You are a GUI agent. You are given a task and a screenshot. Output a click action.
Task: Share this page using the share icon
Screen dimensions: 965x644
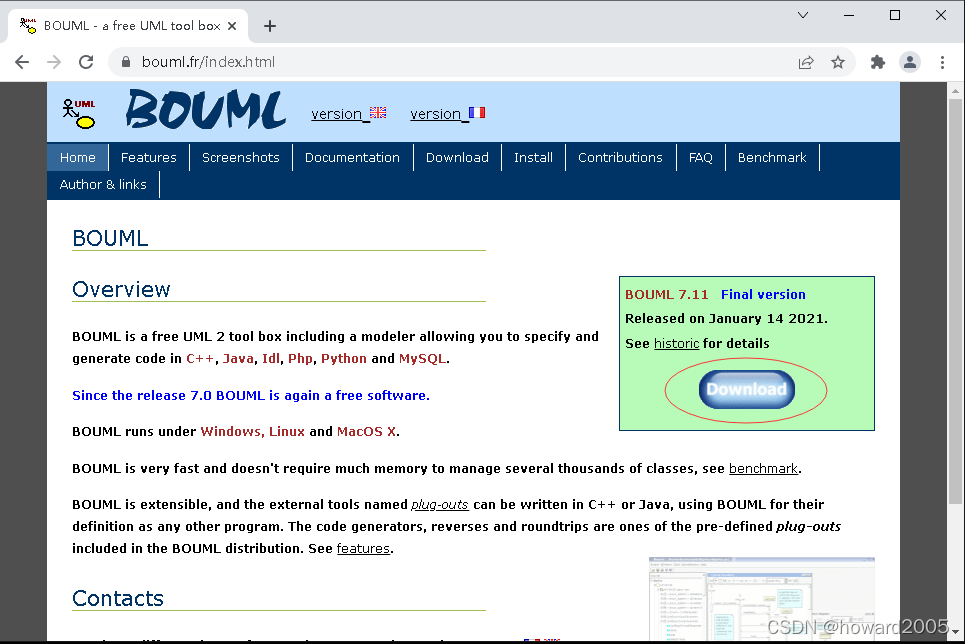point(806,62)
